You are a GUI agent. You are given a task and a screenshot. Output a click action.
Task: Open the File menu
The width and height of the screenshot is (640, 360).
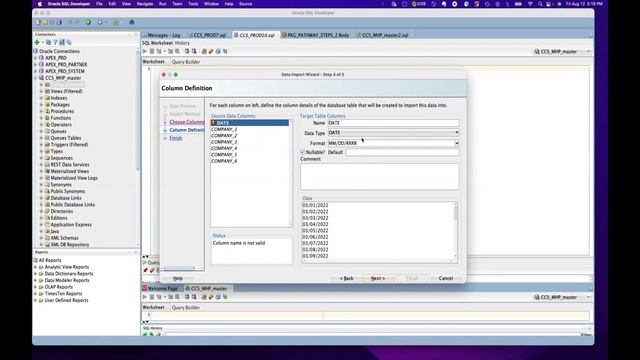(x=99, y=4)
